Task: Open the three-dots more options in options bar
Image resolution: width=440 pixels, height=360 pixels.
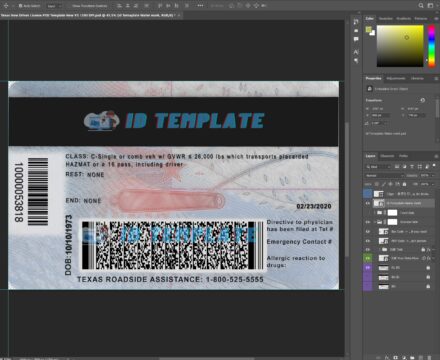Action: [x=200, y=6]
